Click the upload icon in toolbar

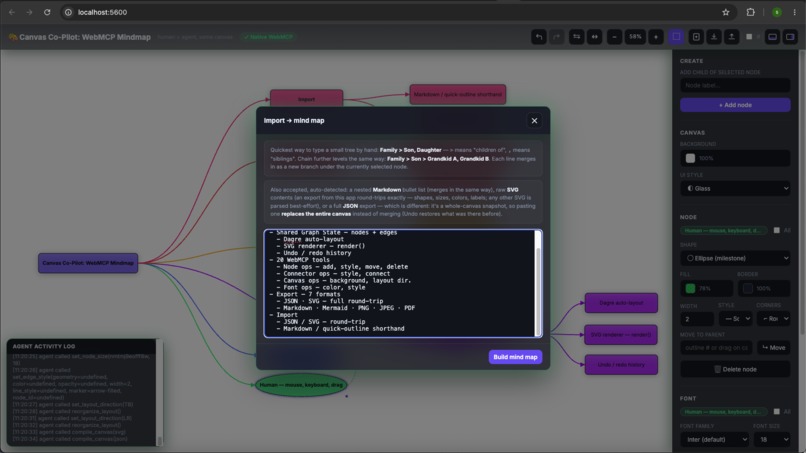(x=731, y=37)
